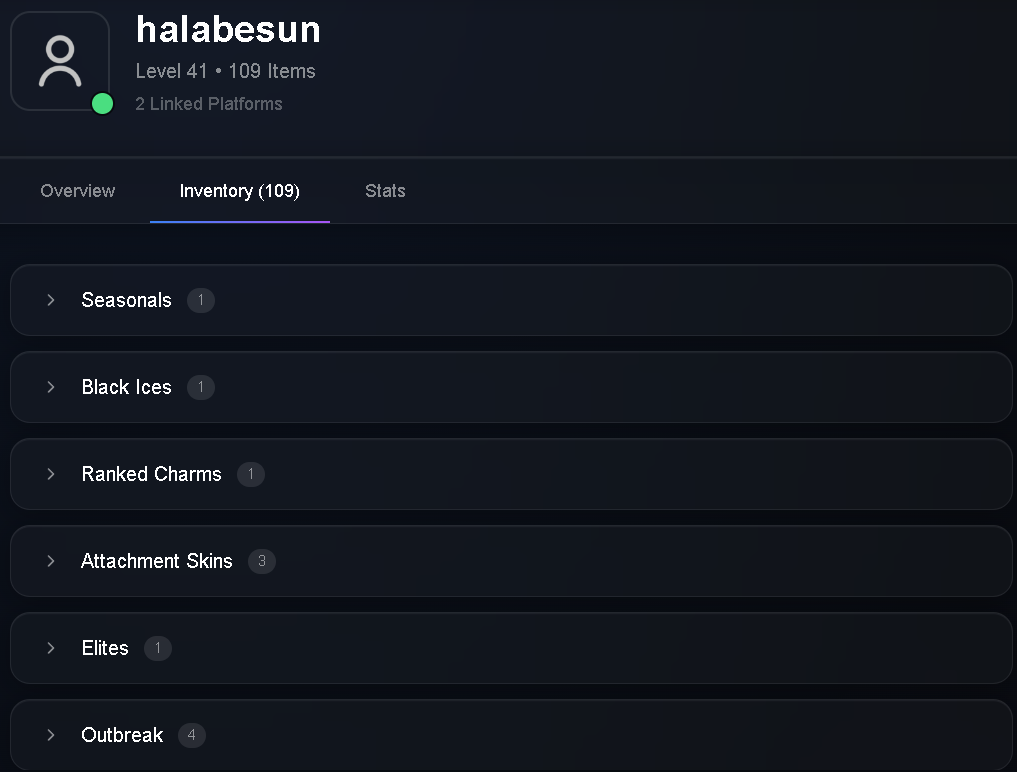This screenshot has height=772, width=1017.
Task: Click the Attachment Skins count badge 3
Action: pos(262,561)
